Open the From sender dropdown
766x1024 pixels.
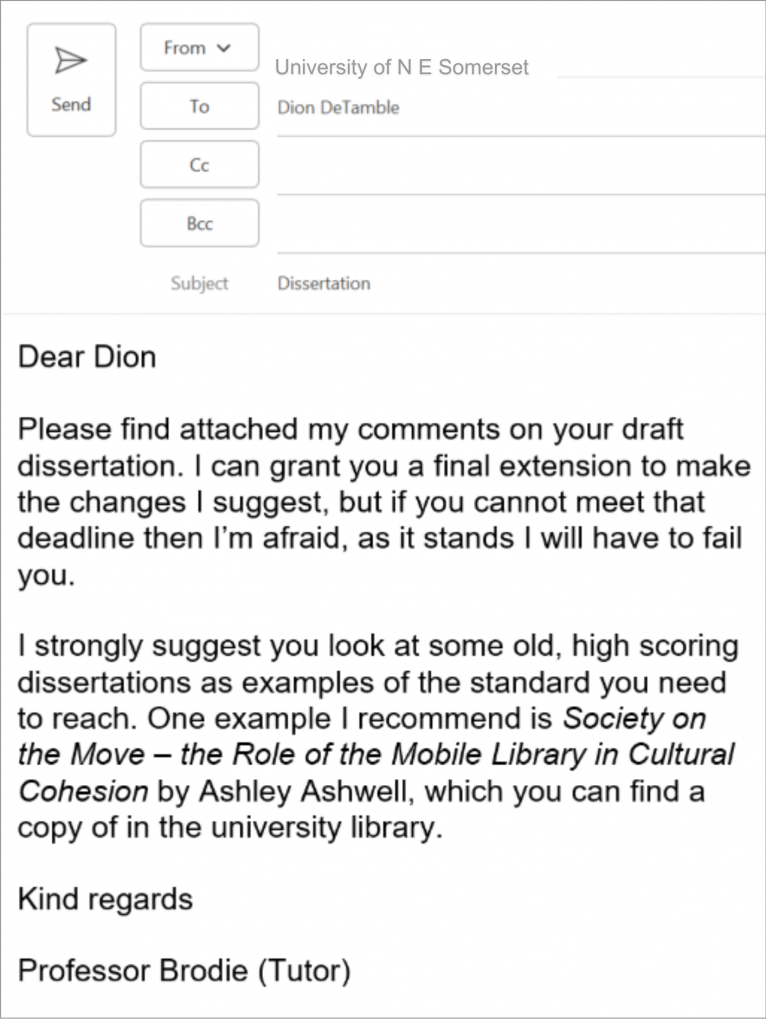199,48
